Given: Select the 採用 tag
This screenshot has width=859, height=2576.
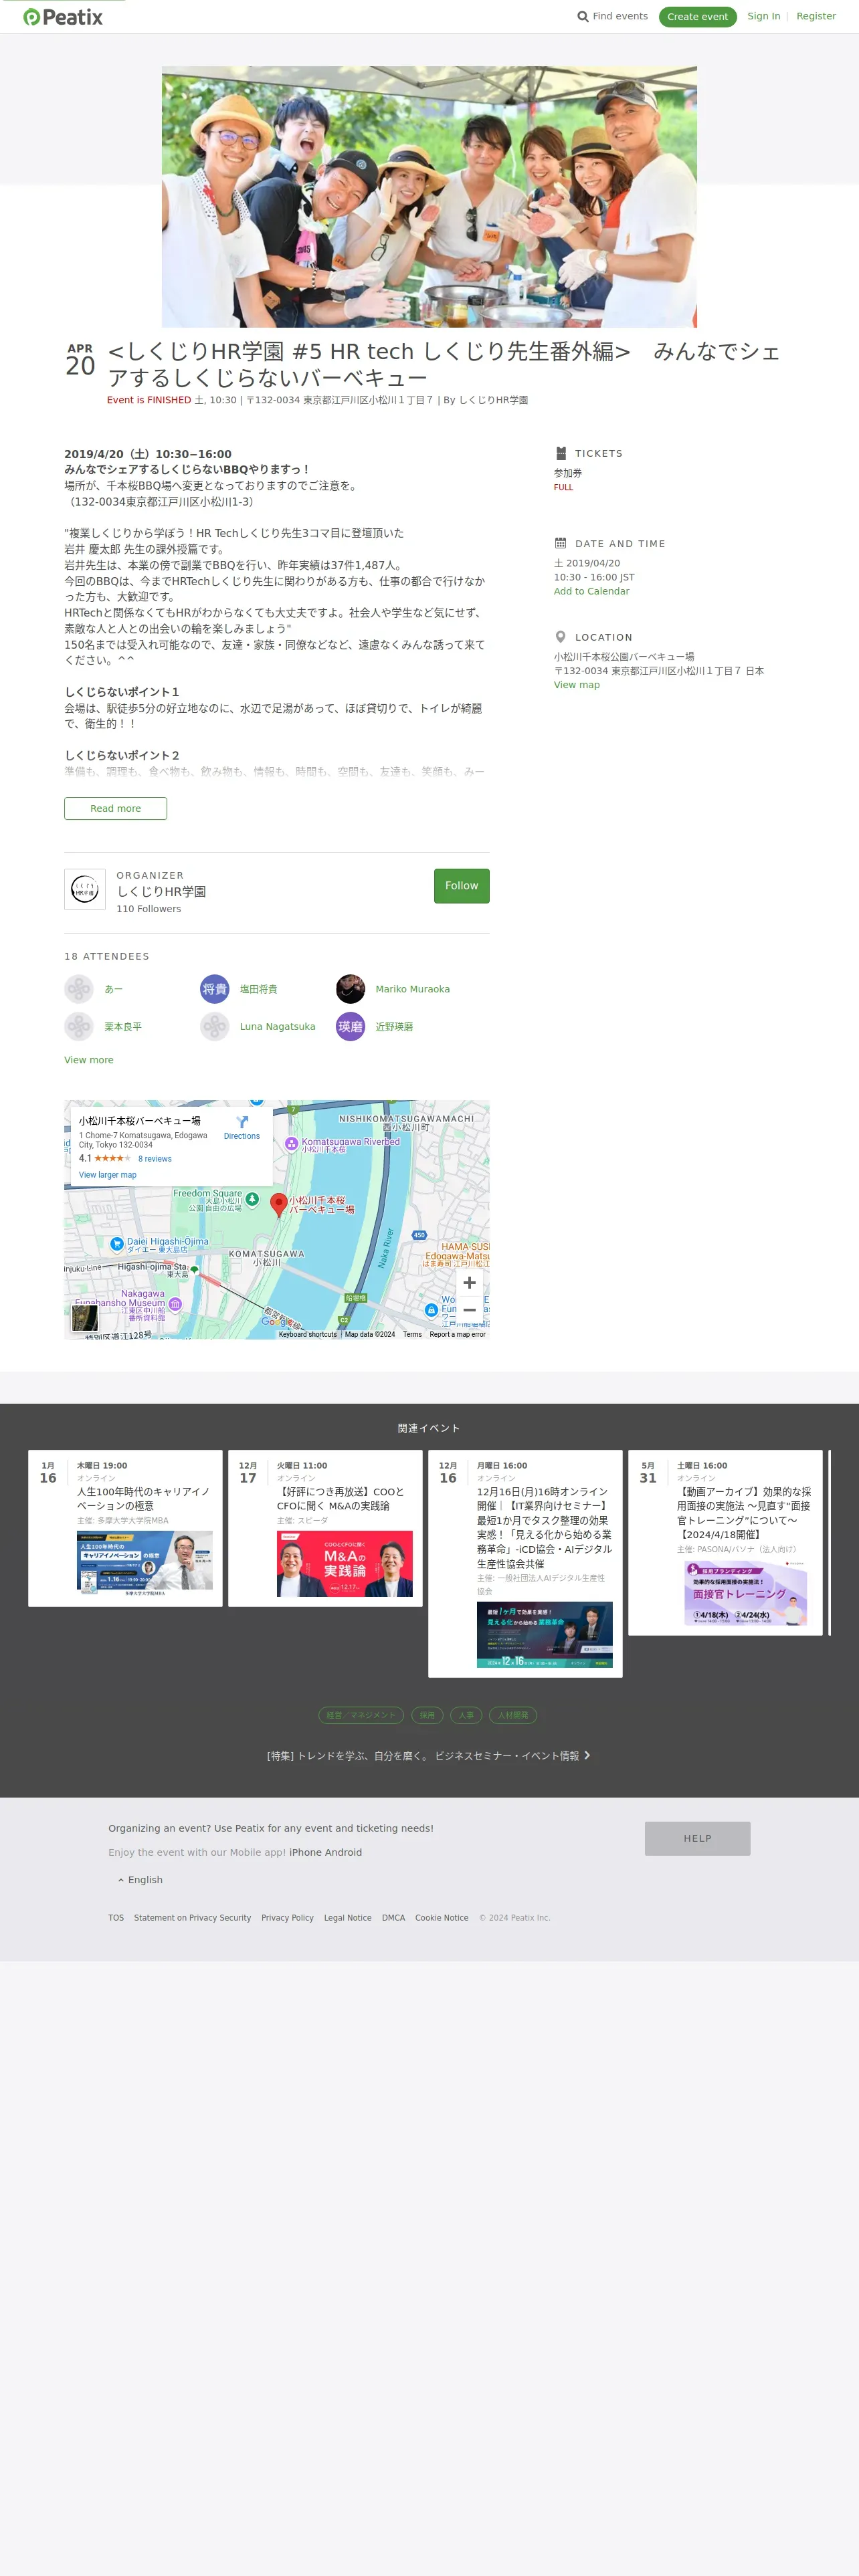Looking at the screenshot, I should [x=427, y=1715].
